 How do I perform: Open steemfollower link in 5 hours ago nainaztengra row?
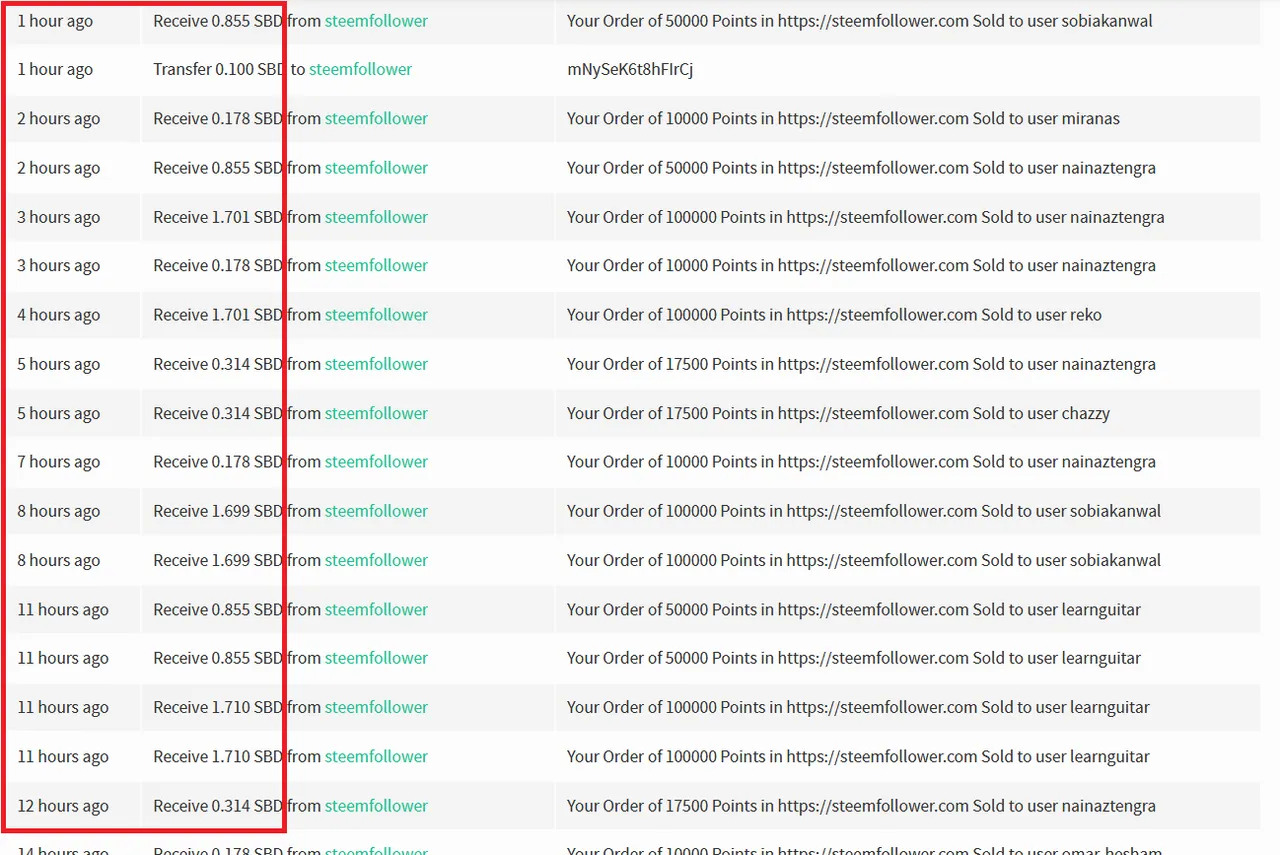(x=376, y=363)
